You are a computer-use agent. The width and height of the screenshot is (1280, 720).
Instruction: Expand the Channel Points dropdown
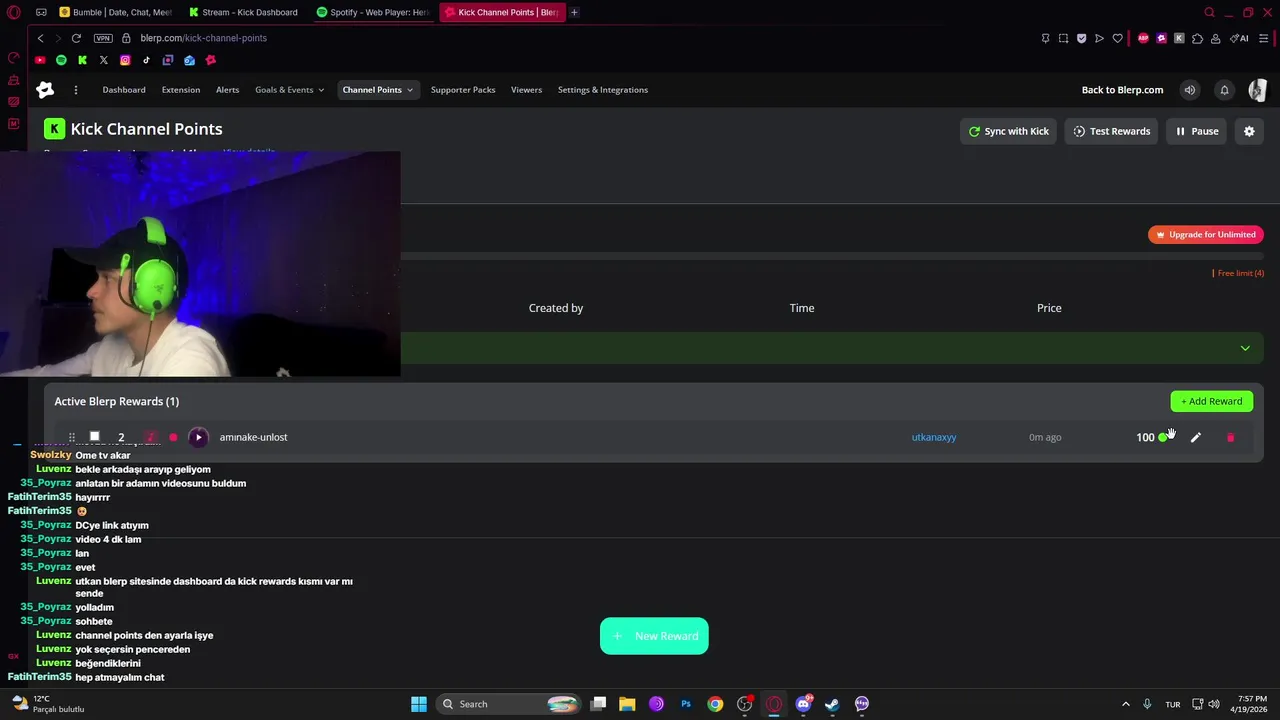click(378, 90)
